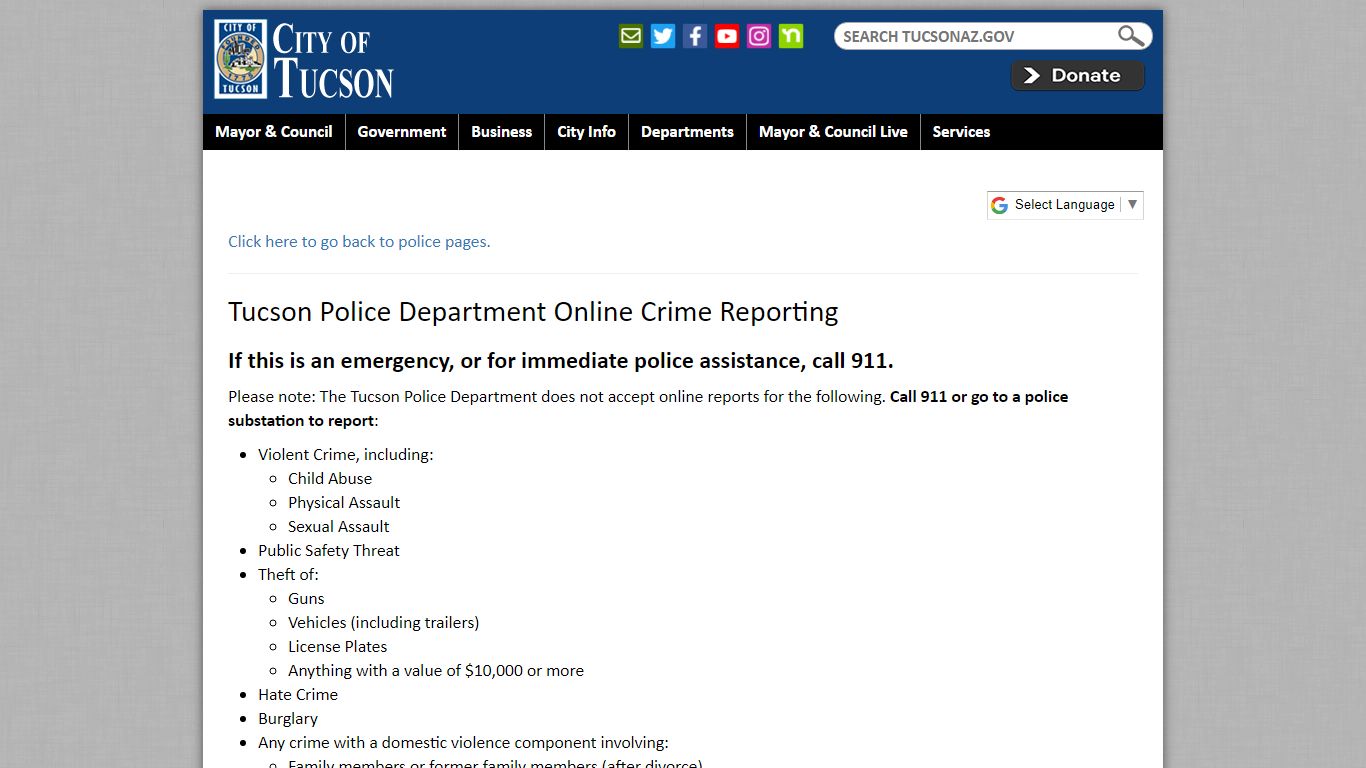The image size is (1366, 768).
Task: Click the 'Theft of:' list item
Action: pyautogui.click(x=288, y=575)
